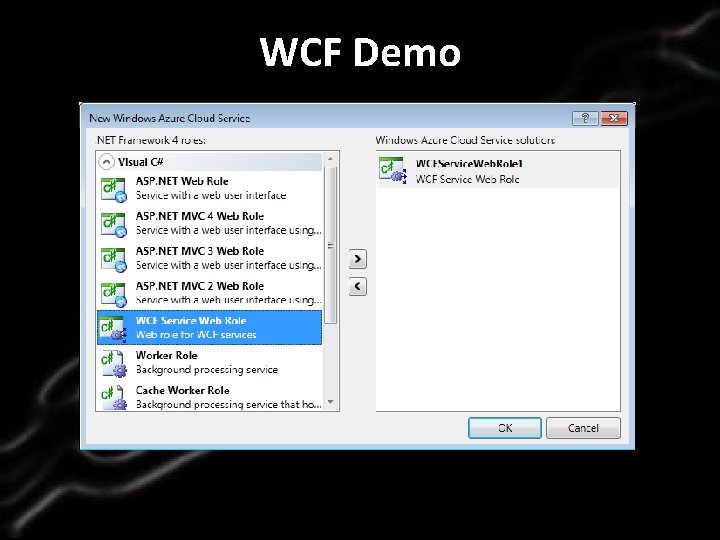Click 'Service with a web user interface' description
The width and height of the screenshot is (720, 540).
click(211, 196)
